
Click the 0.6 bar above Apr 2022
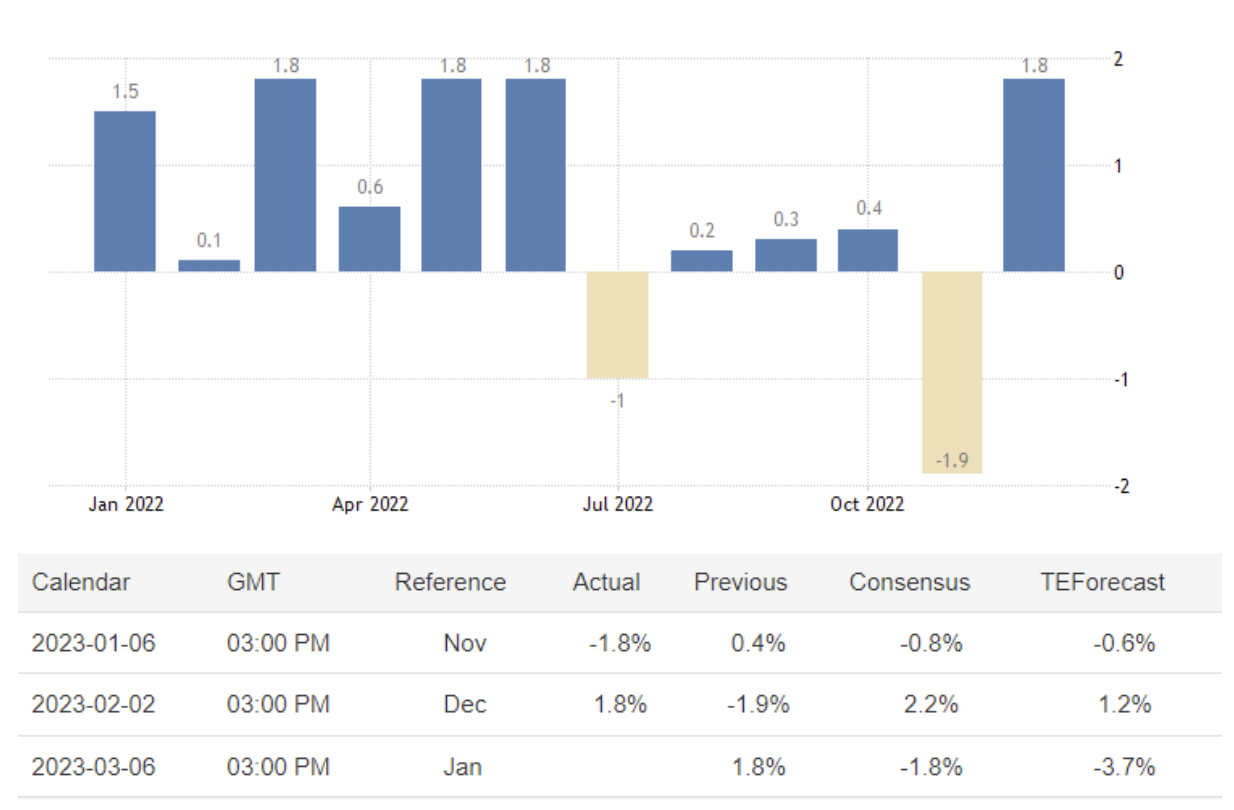pyautogui.click(x=370, y=239)
